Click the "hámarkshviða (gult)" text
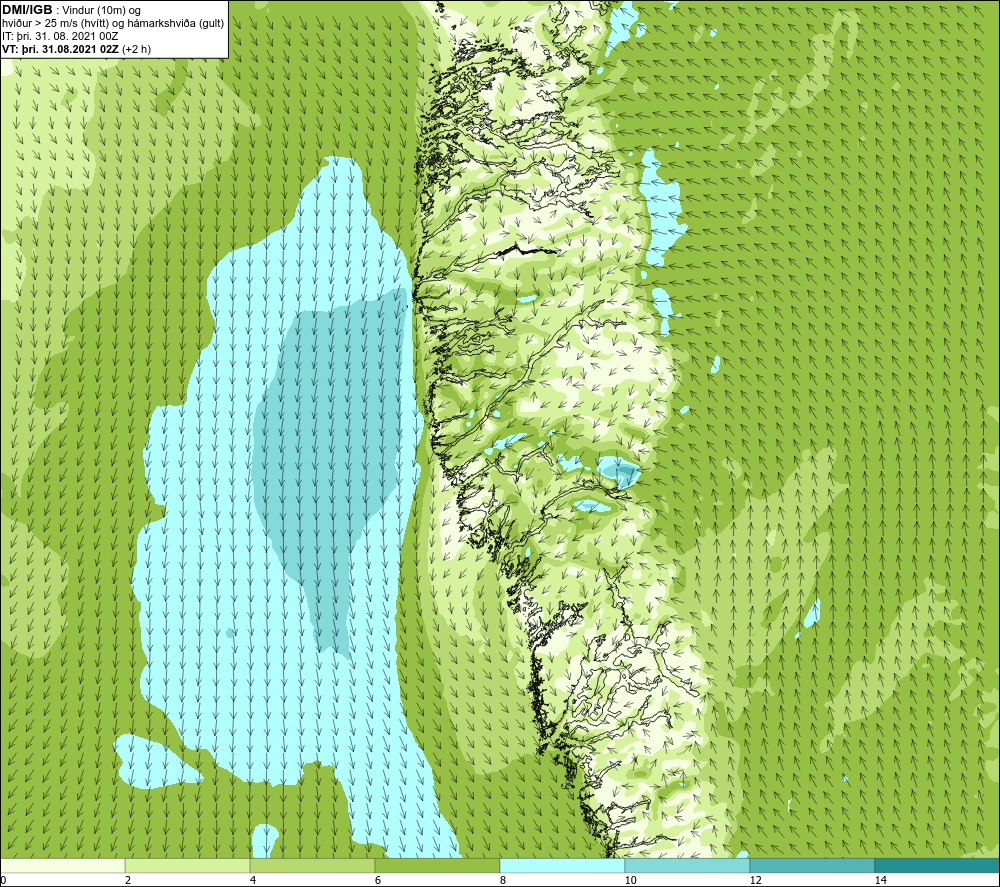Viewport: 1000px width, 887px height. (175, 24)
